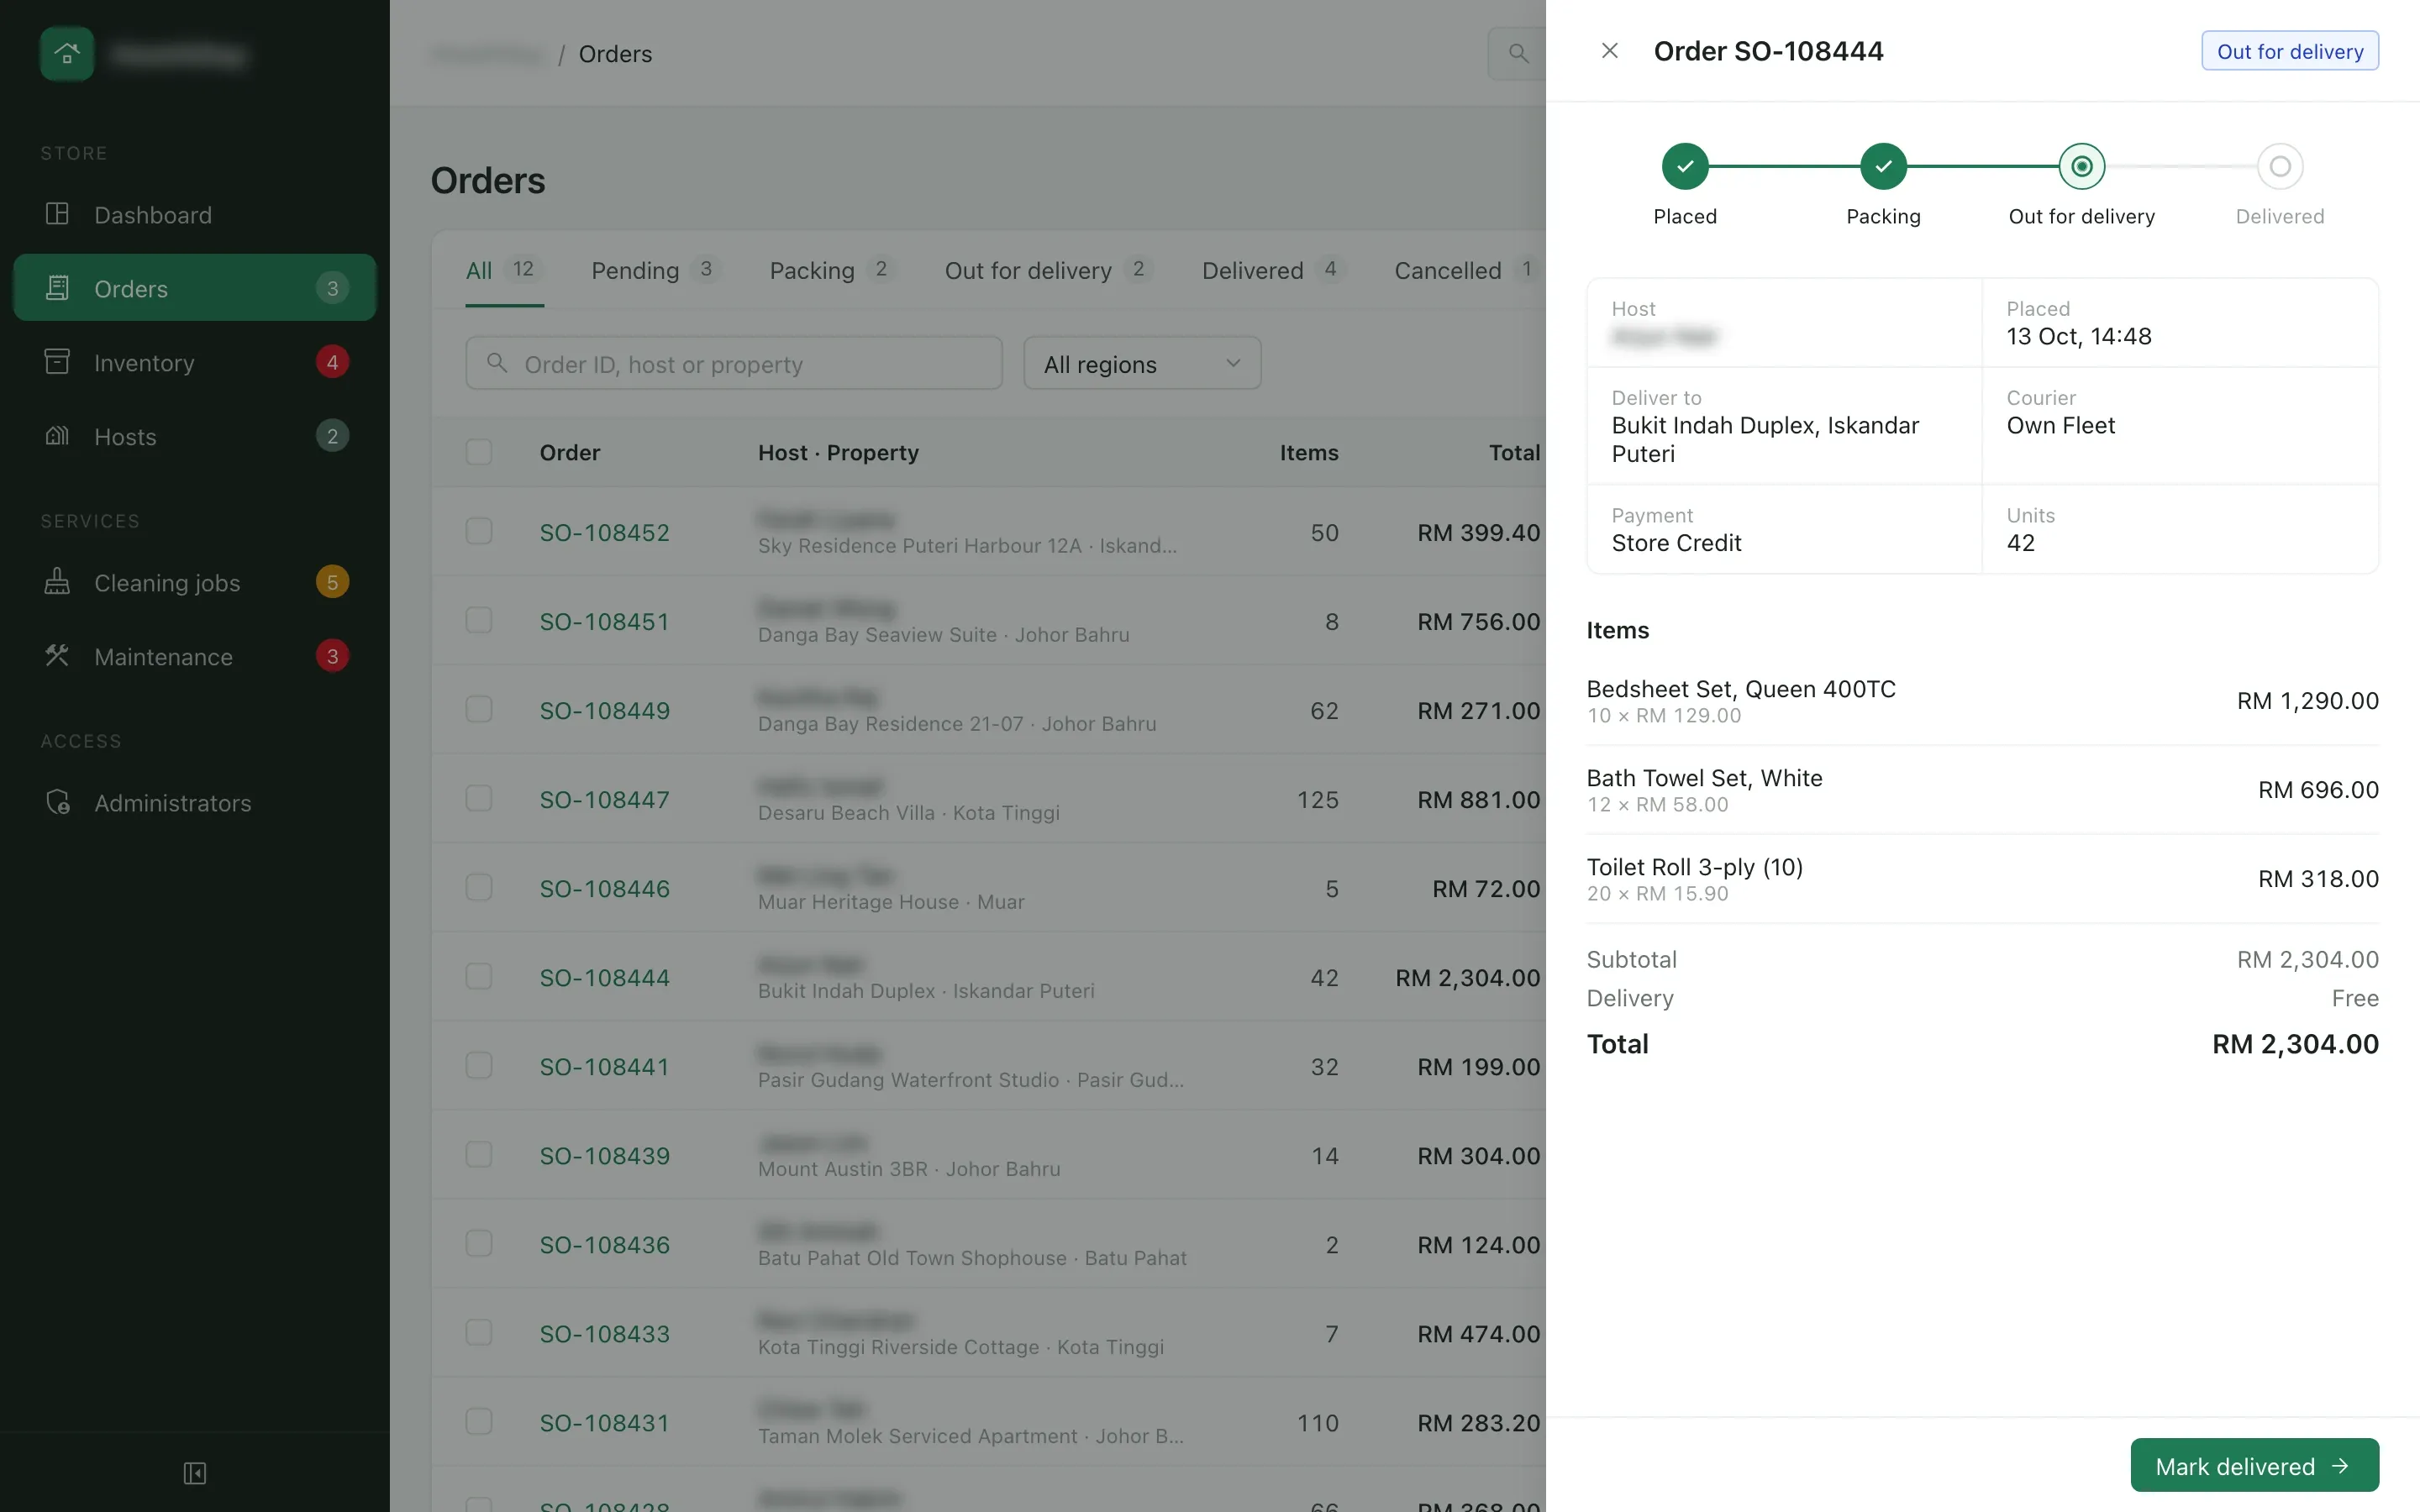
Task: Go to Hosts in the sidebar
Action: point(194,436)
